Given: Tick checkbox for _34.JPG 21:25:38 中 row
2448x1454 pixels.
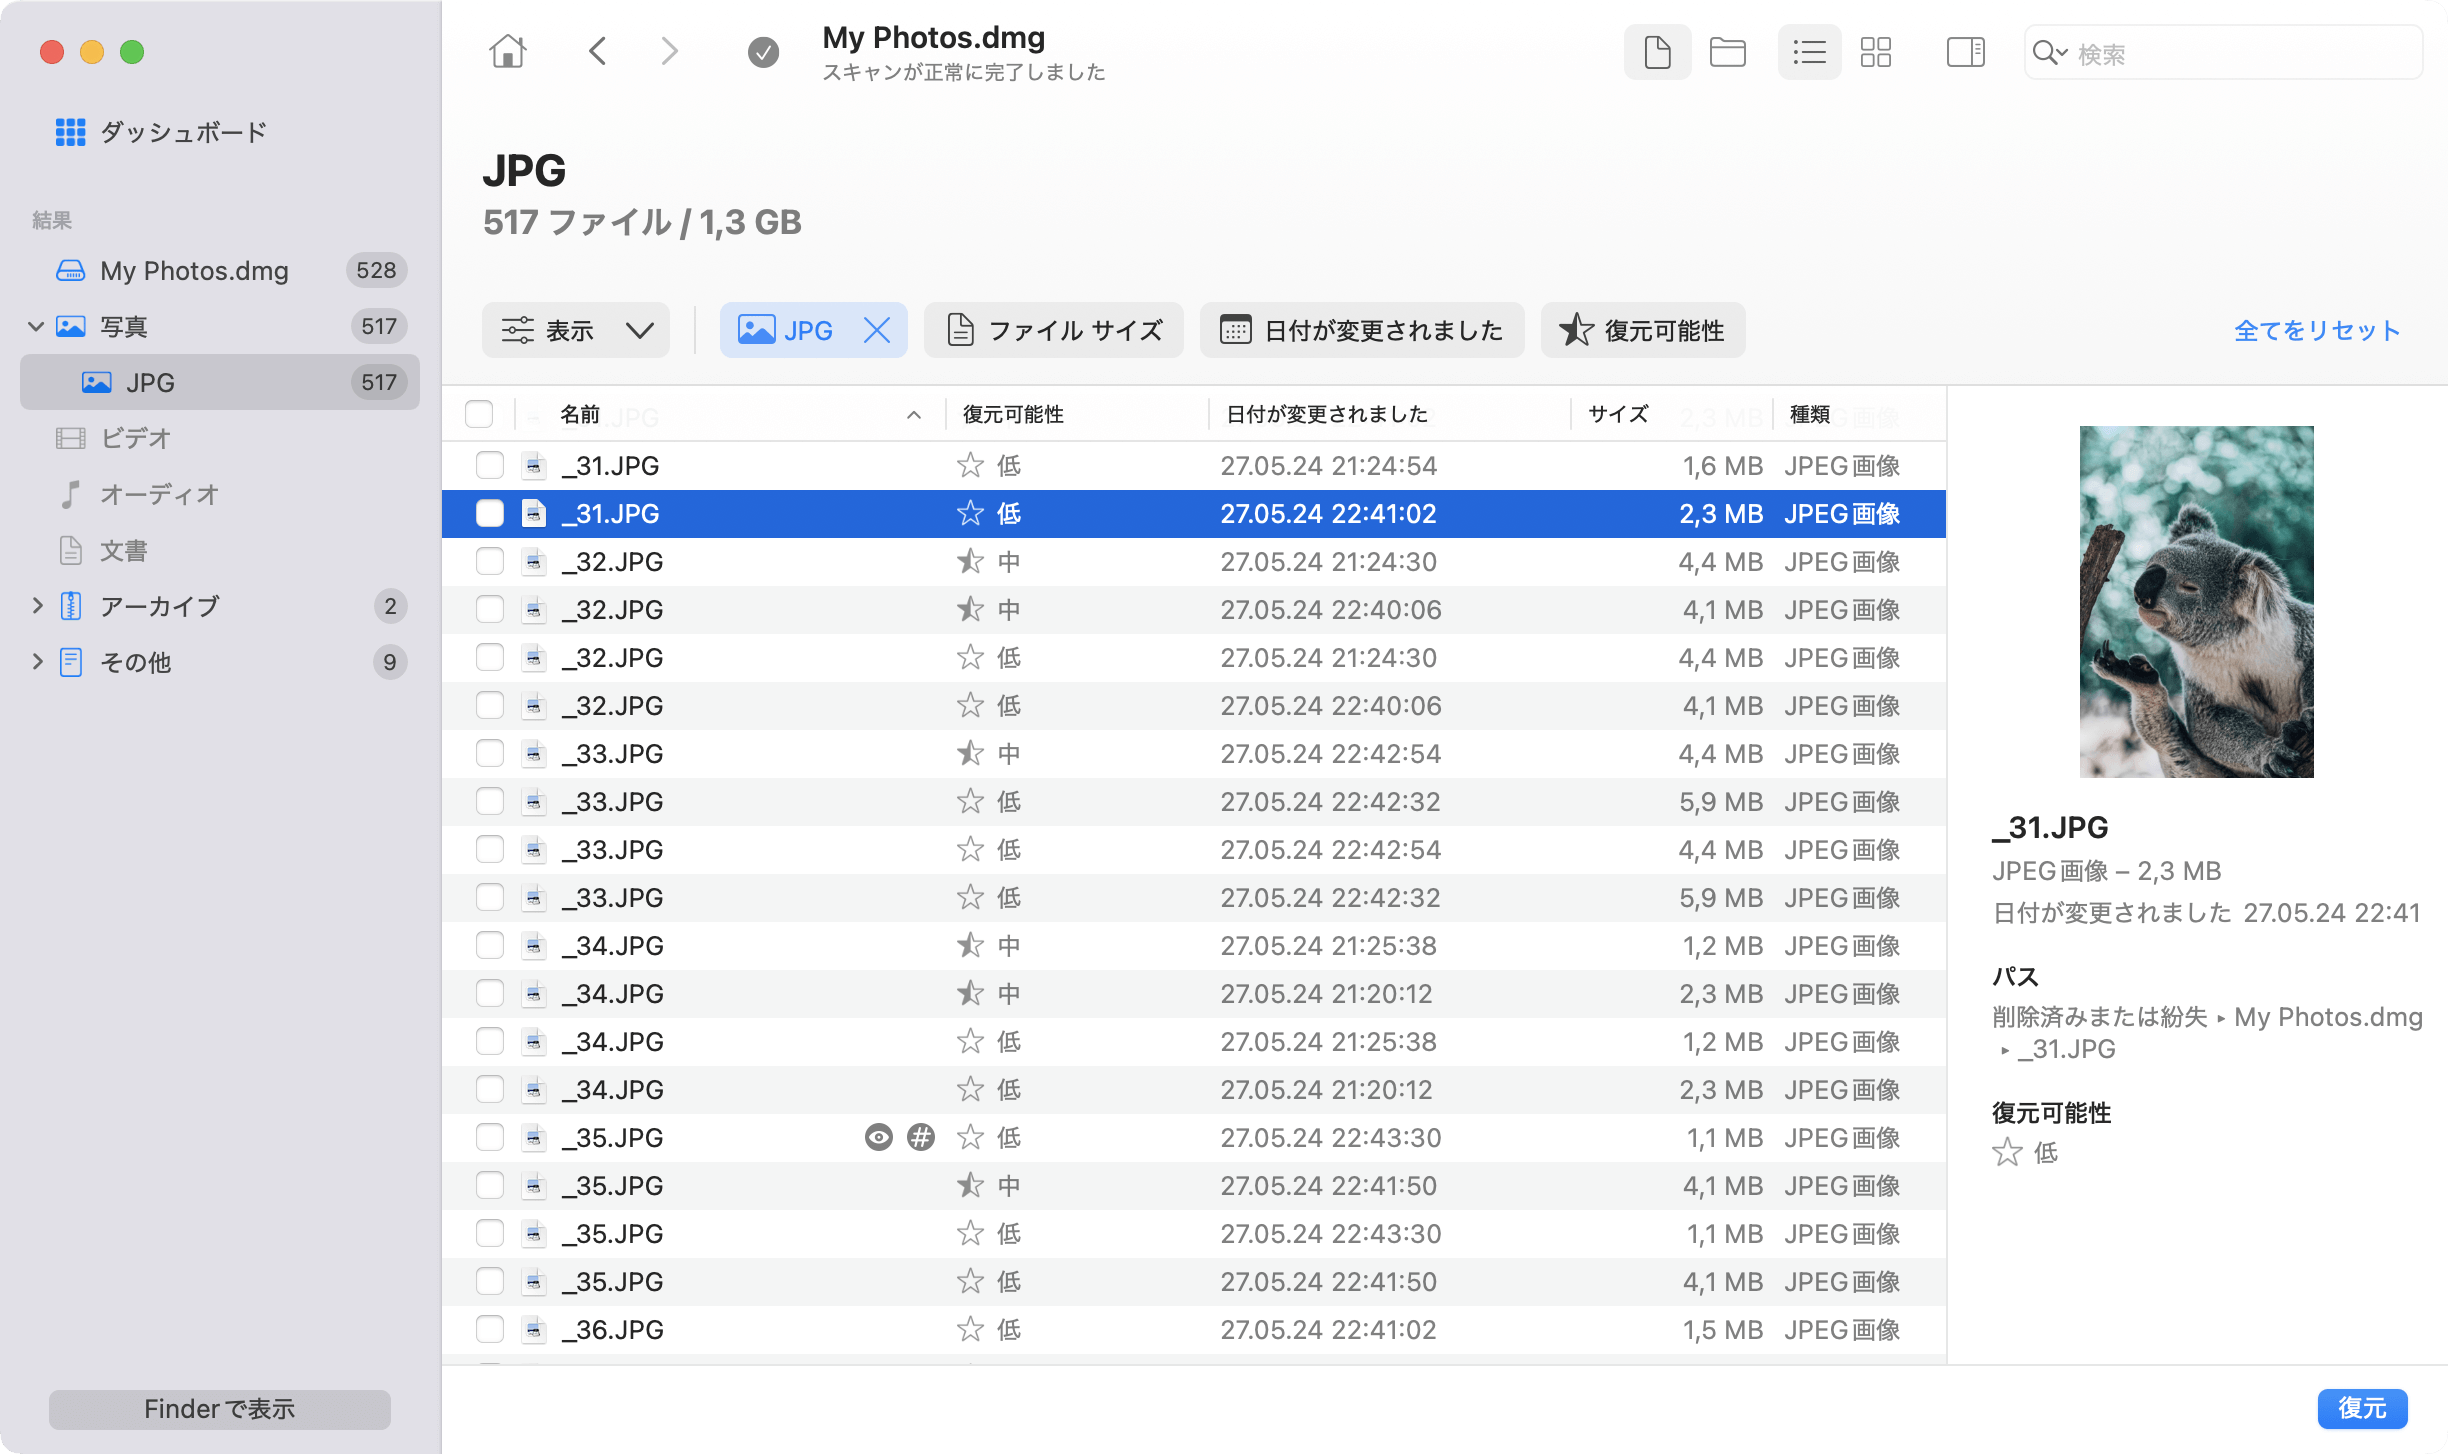Looking at the screenshot, I should tap(489, 945).
